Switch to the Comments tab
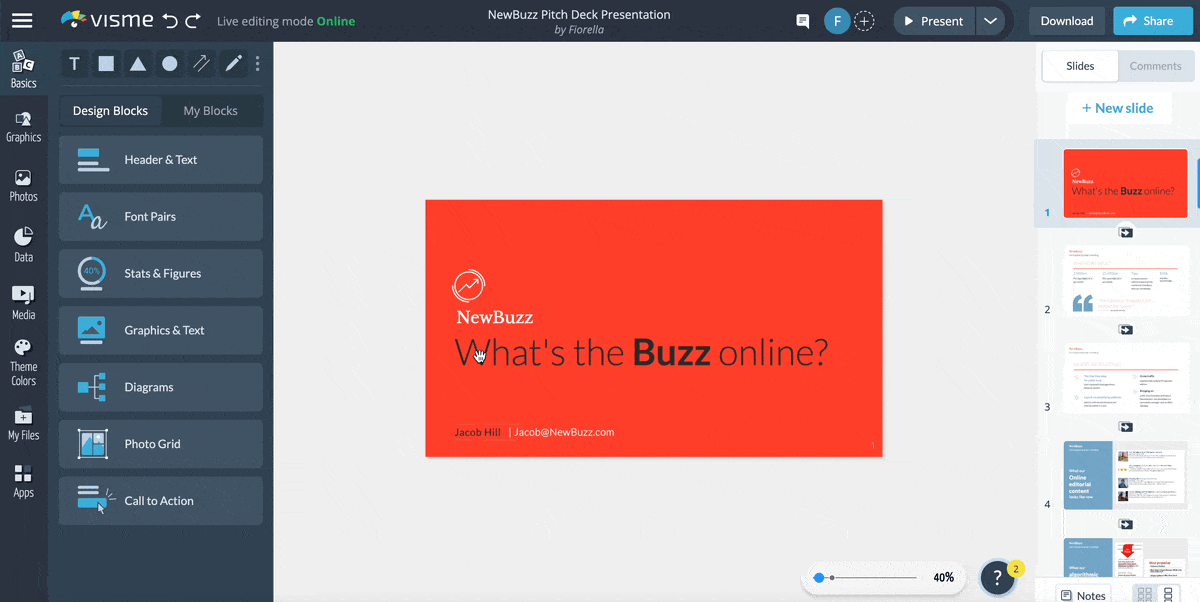1200x602 pixels. 1156,66
